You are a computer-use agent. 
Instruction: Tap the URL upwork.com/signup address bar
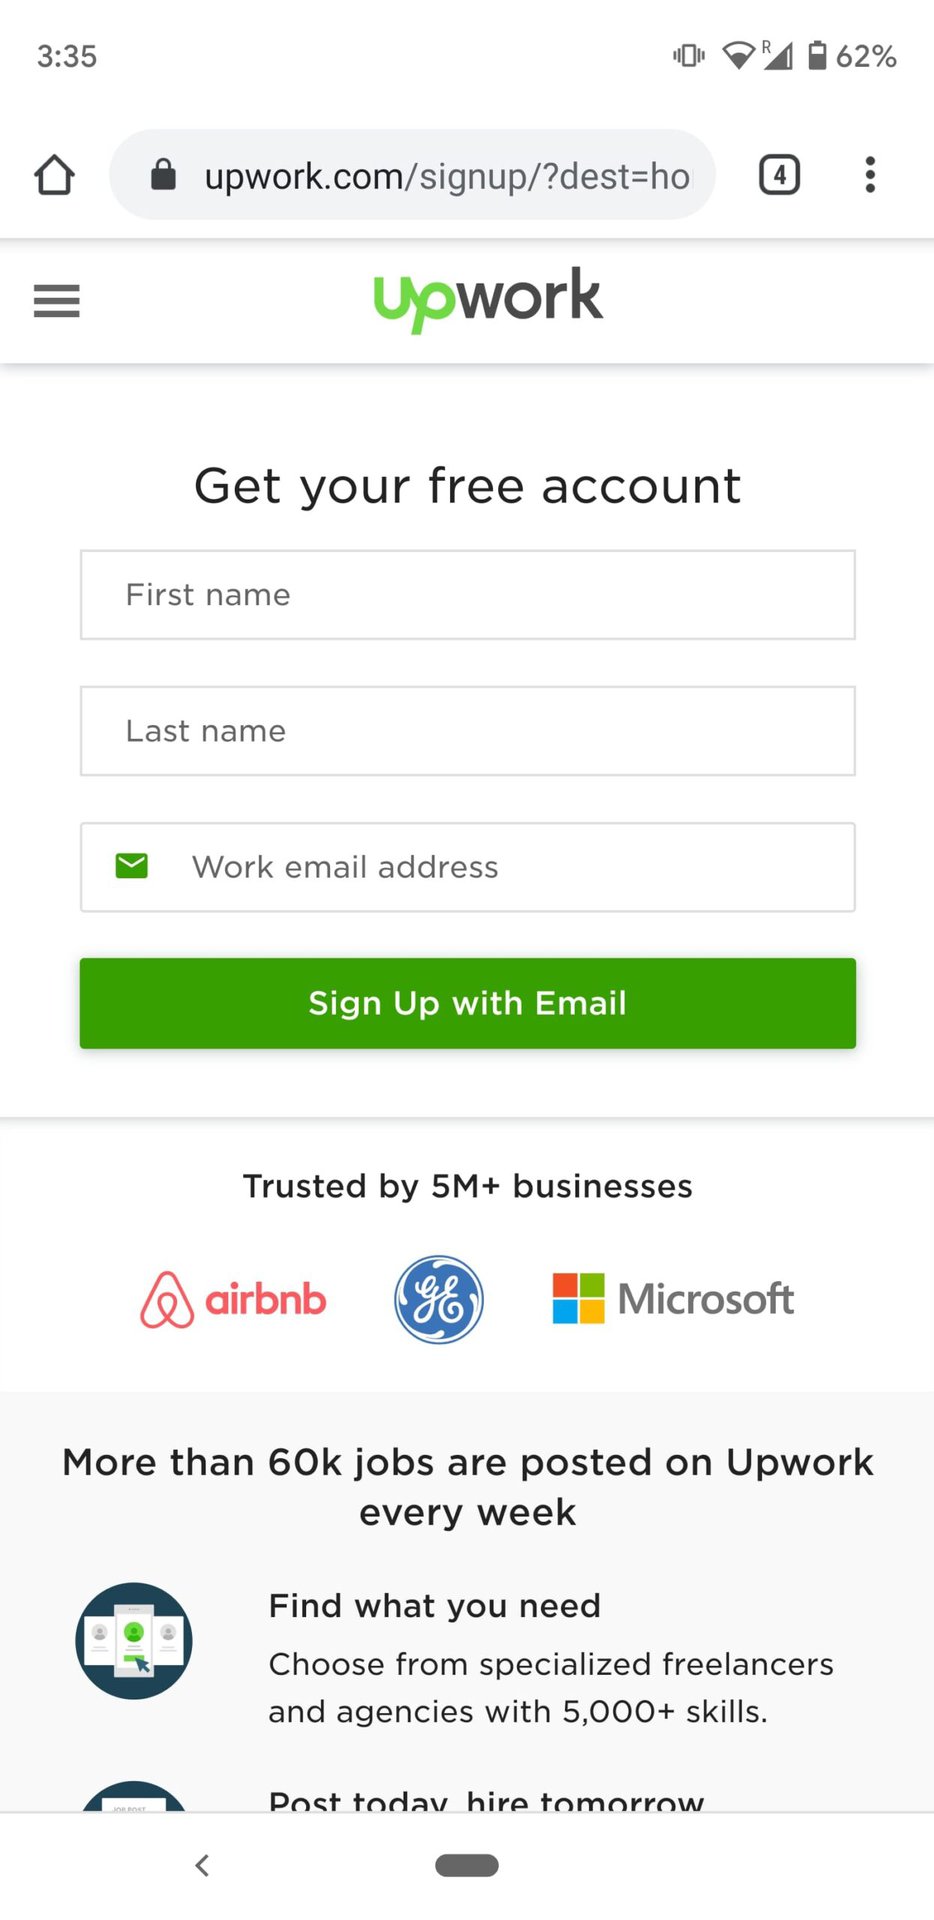(x=446, y=176)
